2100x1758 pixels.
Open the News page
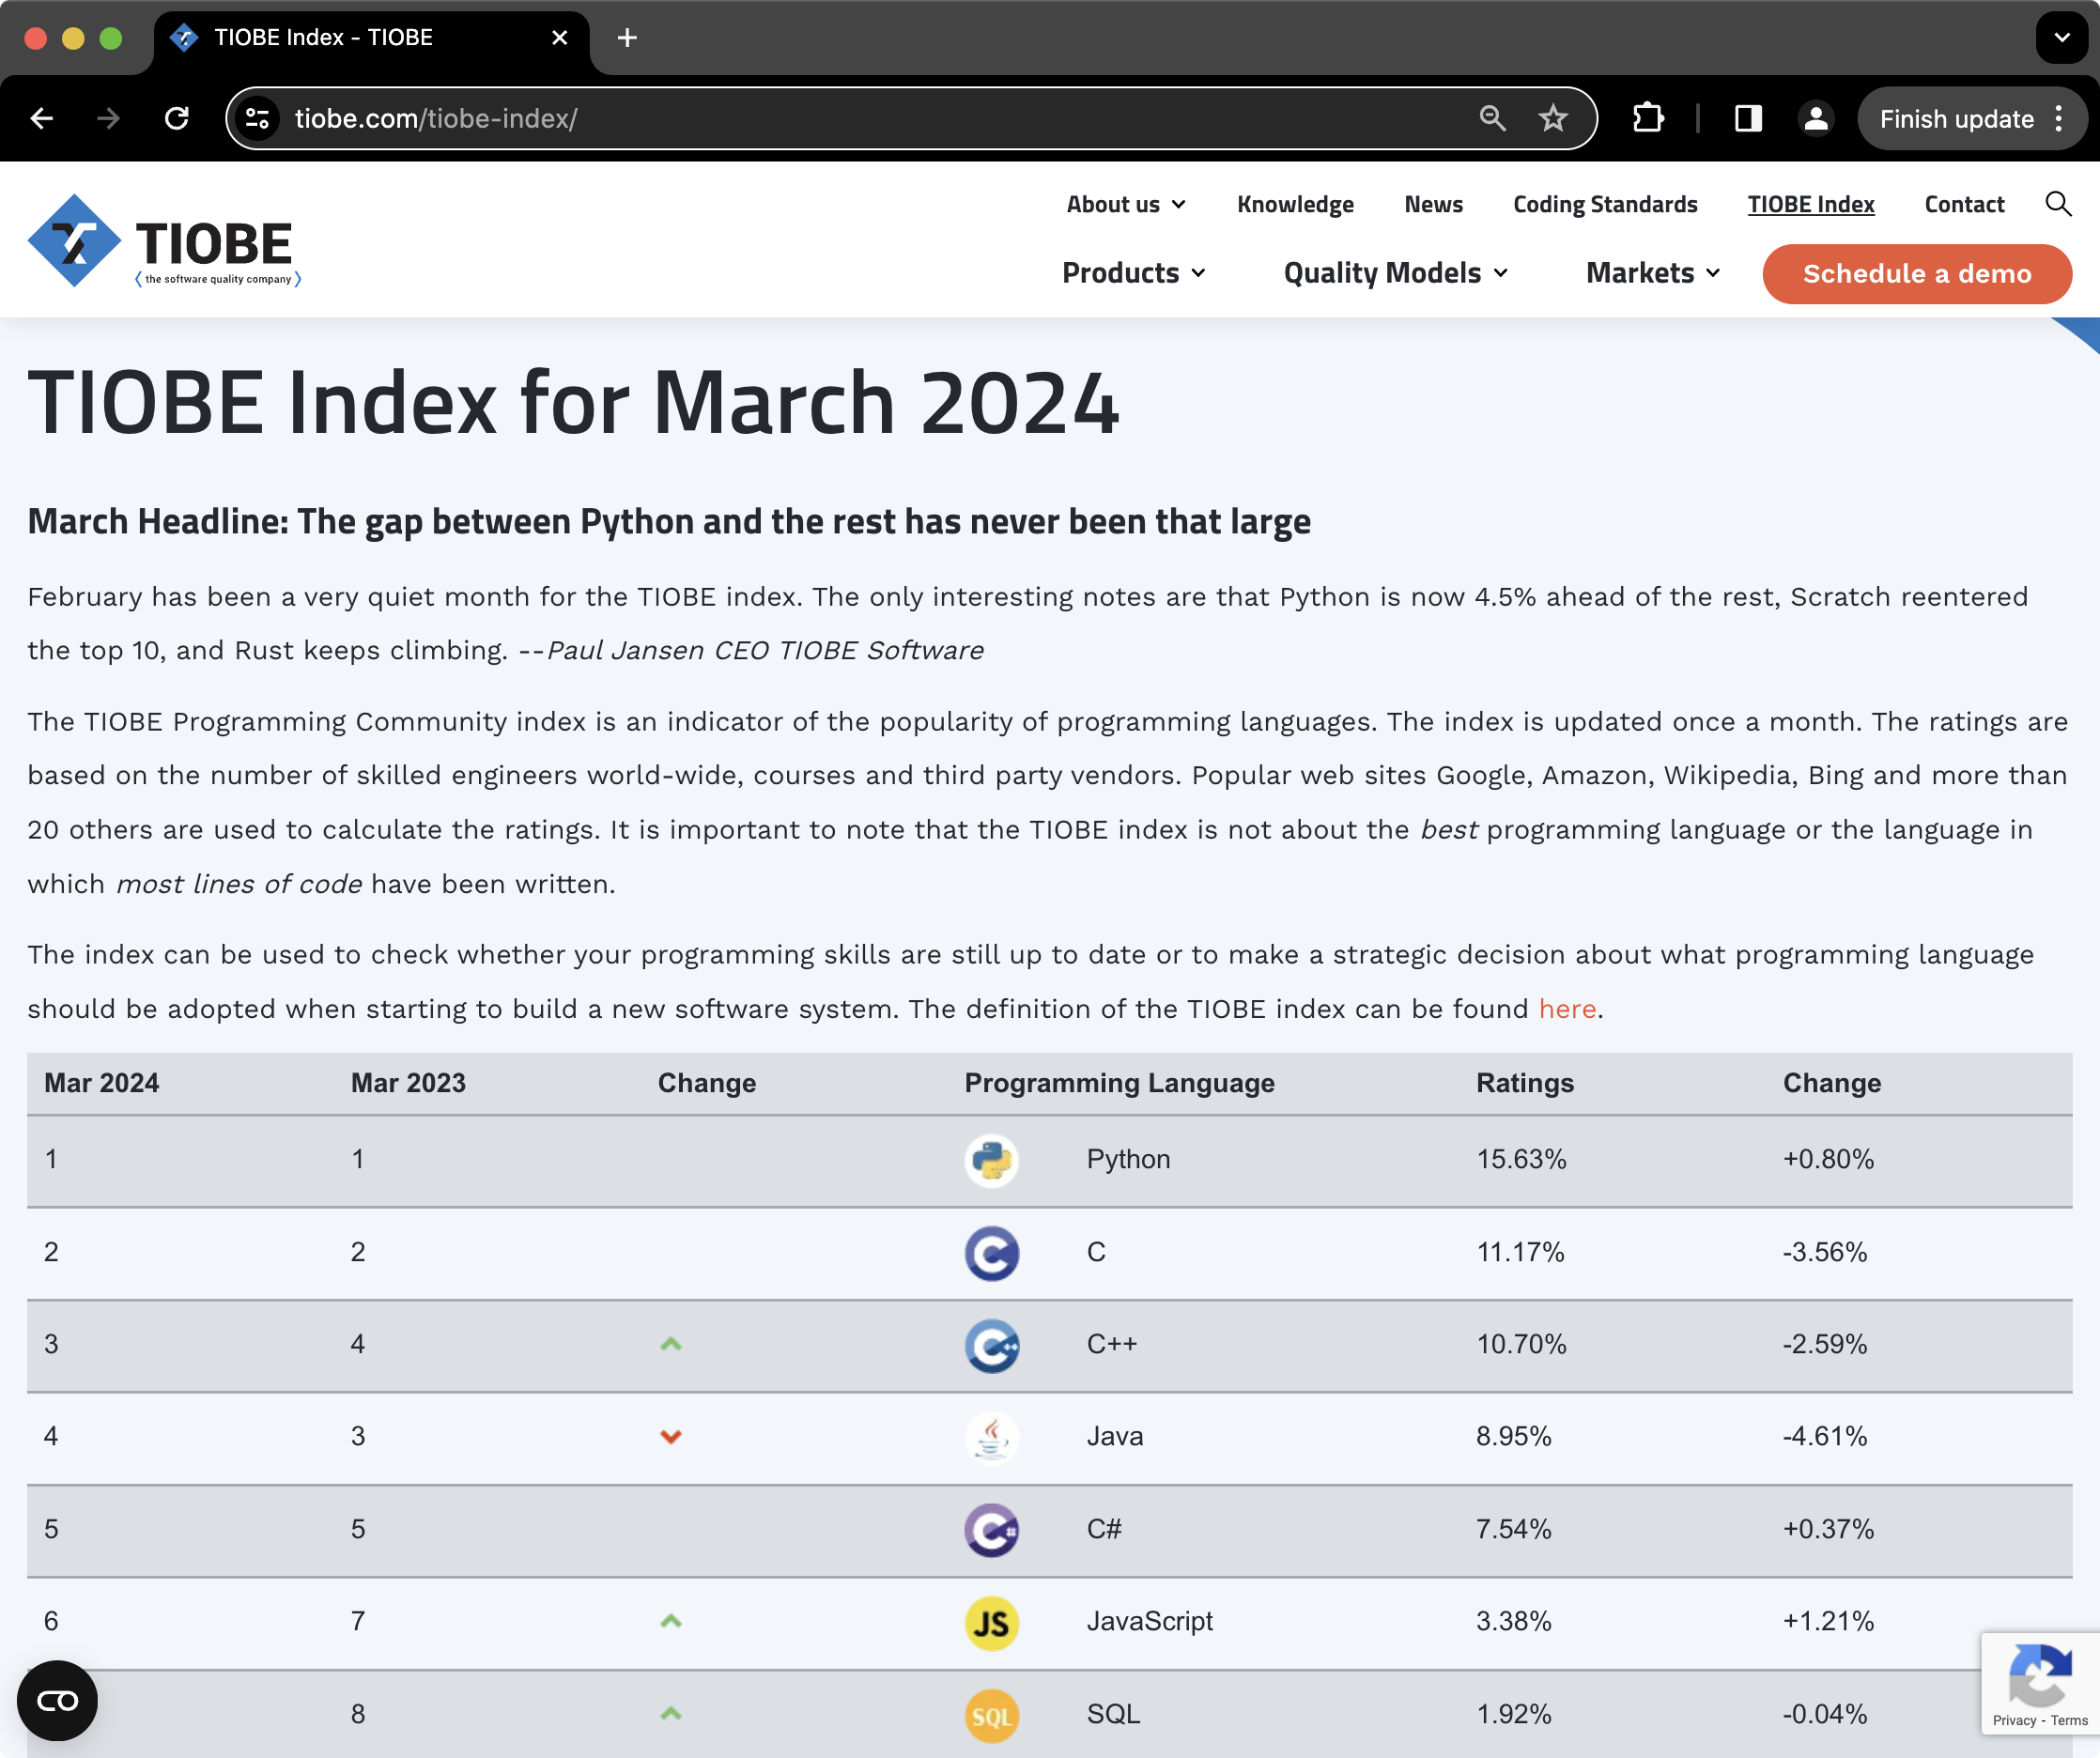click(x=1433, y=204)
